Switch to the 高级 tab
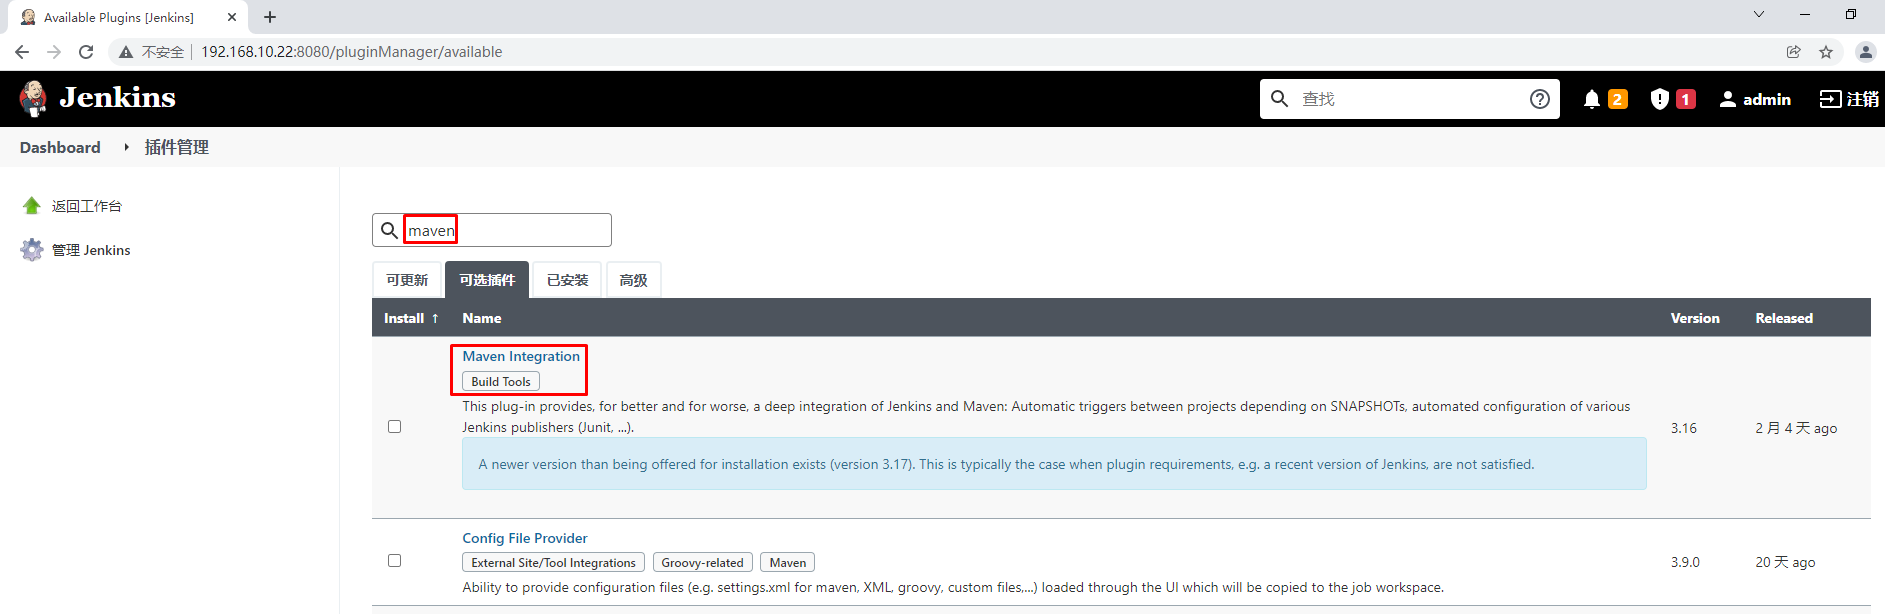1885x614 pixels. click(x=633, y=280)
